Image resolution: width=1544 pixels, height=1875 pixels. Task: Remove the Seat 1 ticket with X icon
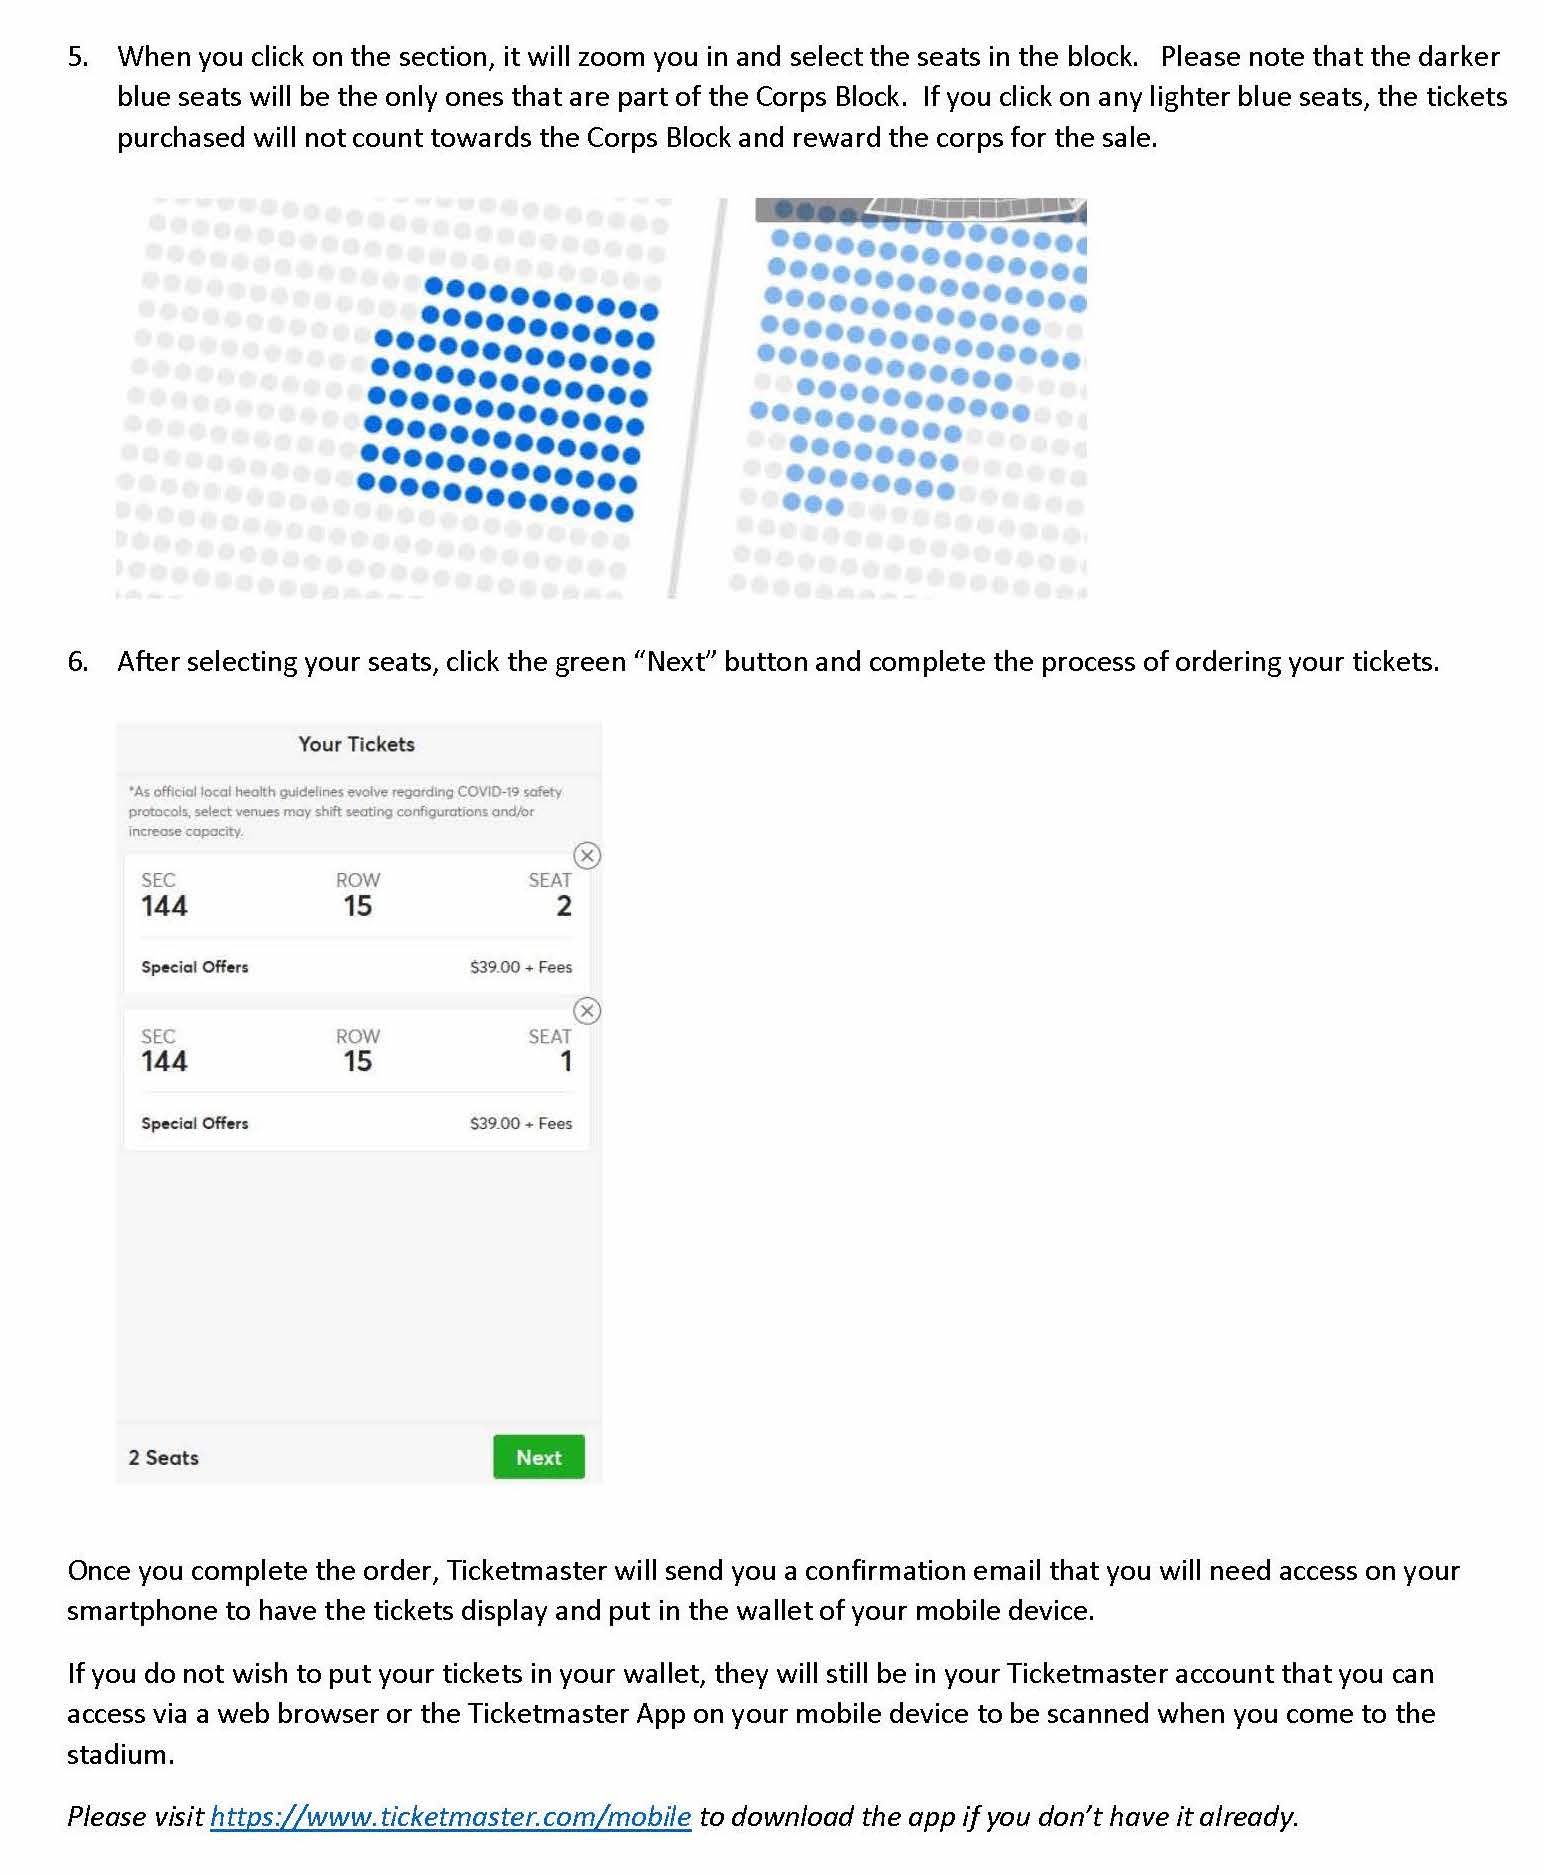(587, 1011)
